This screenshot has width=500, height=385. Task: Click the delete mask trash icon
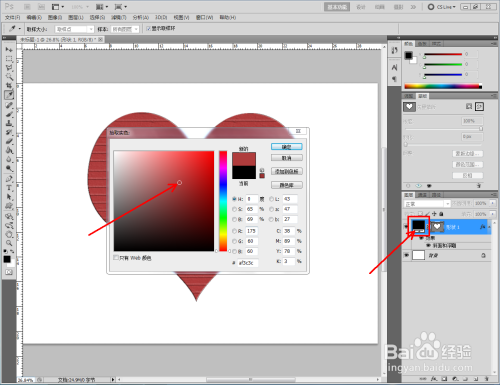[479, 185]
